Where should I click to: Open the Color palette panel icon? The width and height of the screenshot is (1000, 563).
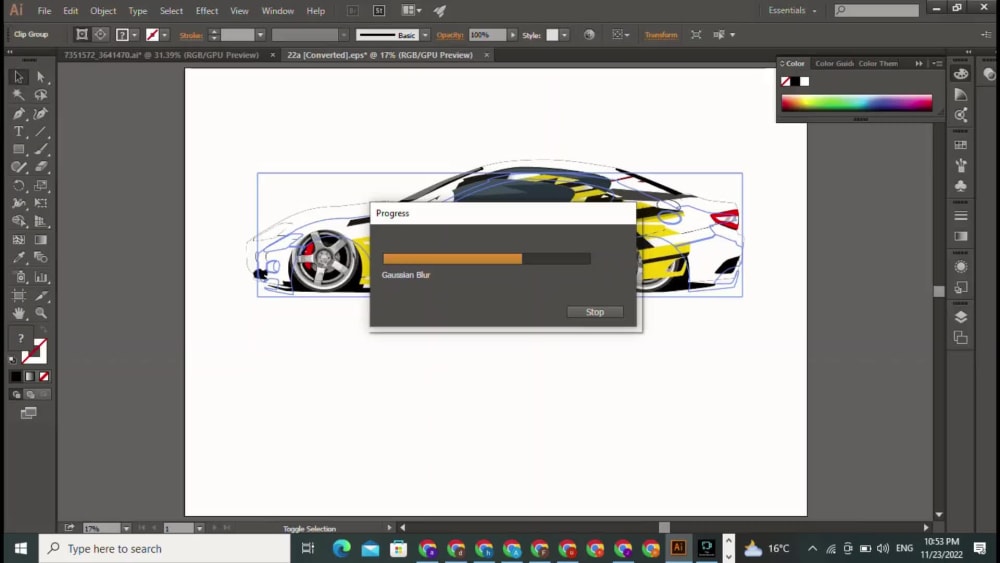[960, 74]
